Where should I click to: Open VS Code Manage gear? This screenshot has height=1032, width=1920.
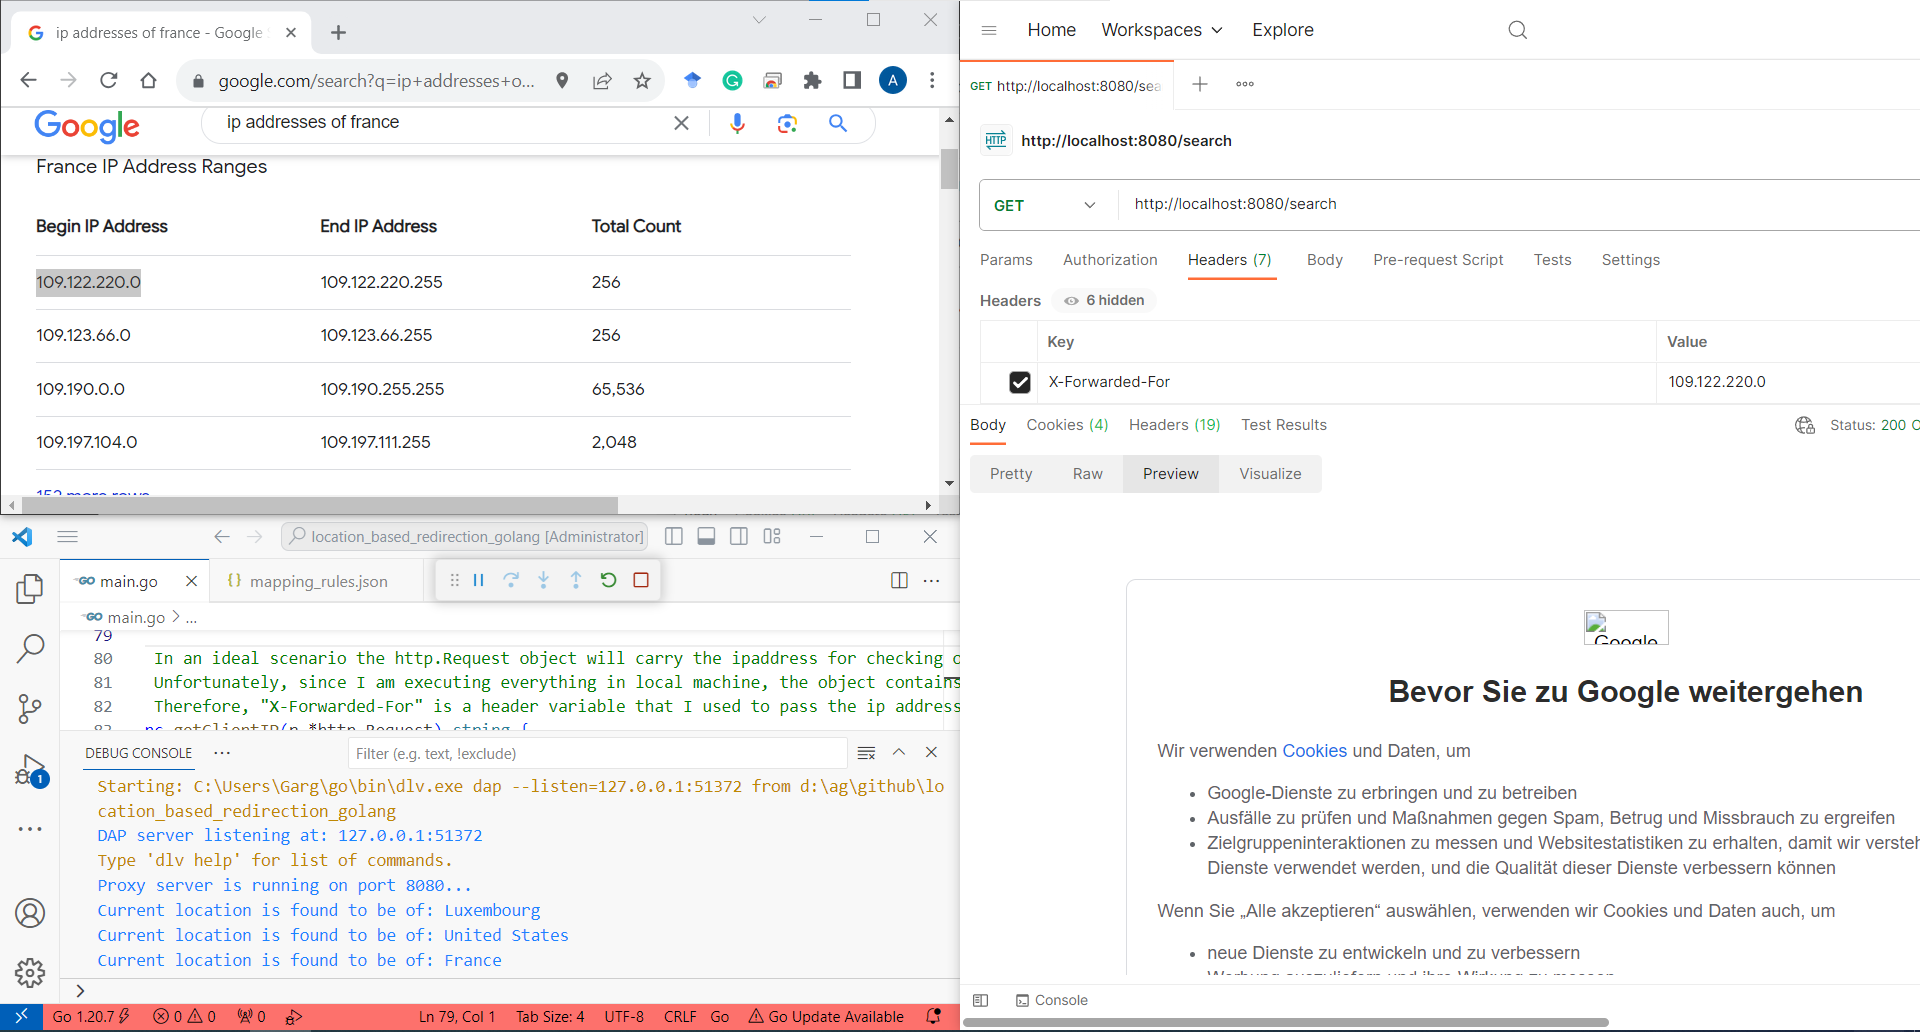30,972
